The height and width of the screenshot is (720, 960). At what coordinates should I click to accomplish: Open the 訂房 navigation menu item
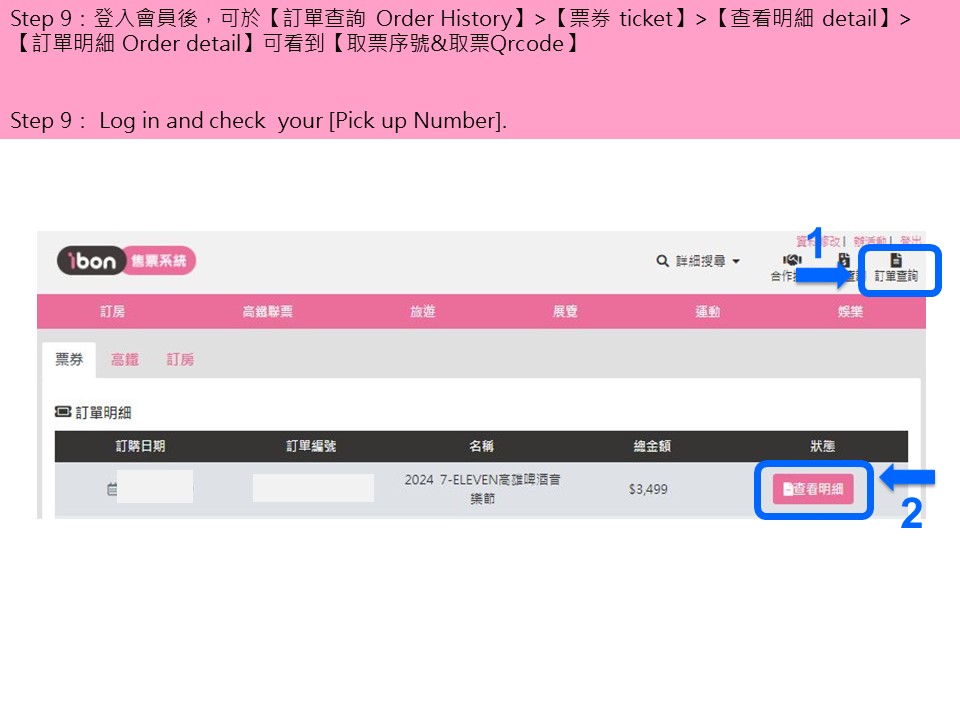click(113, 312)
